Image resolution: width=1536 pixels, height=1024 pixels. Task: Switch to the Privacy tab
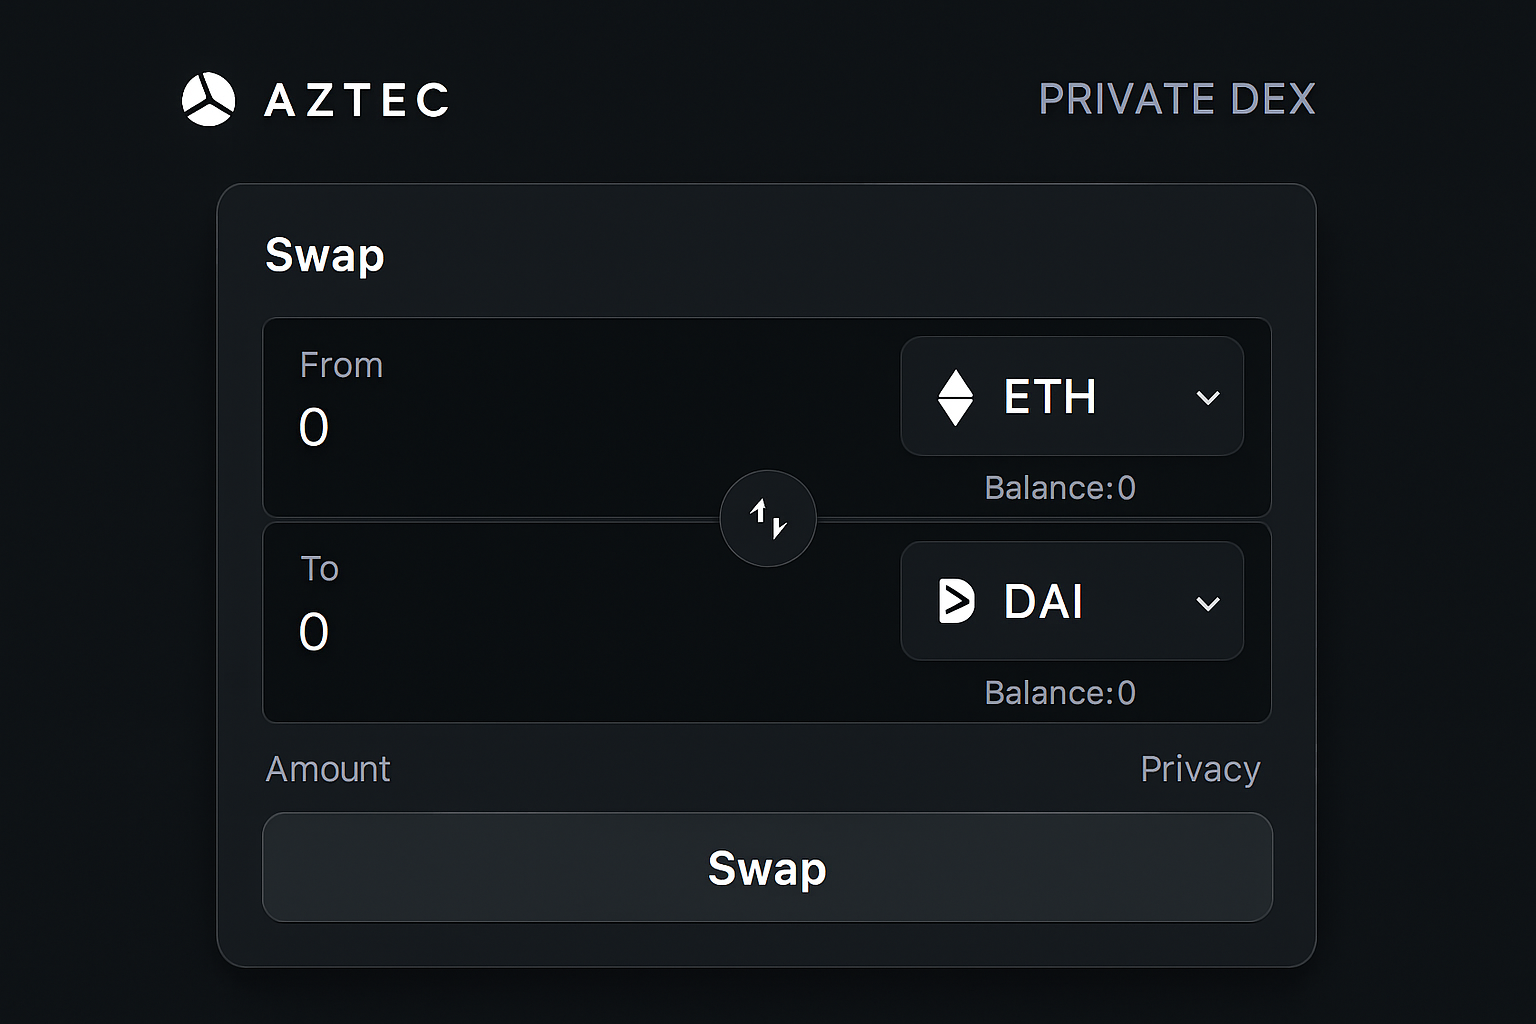coord(1200,769)
